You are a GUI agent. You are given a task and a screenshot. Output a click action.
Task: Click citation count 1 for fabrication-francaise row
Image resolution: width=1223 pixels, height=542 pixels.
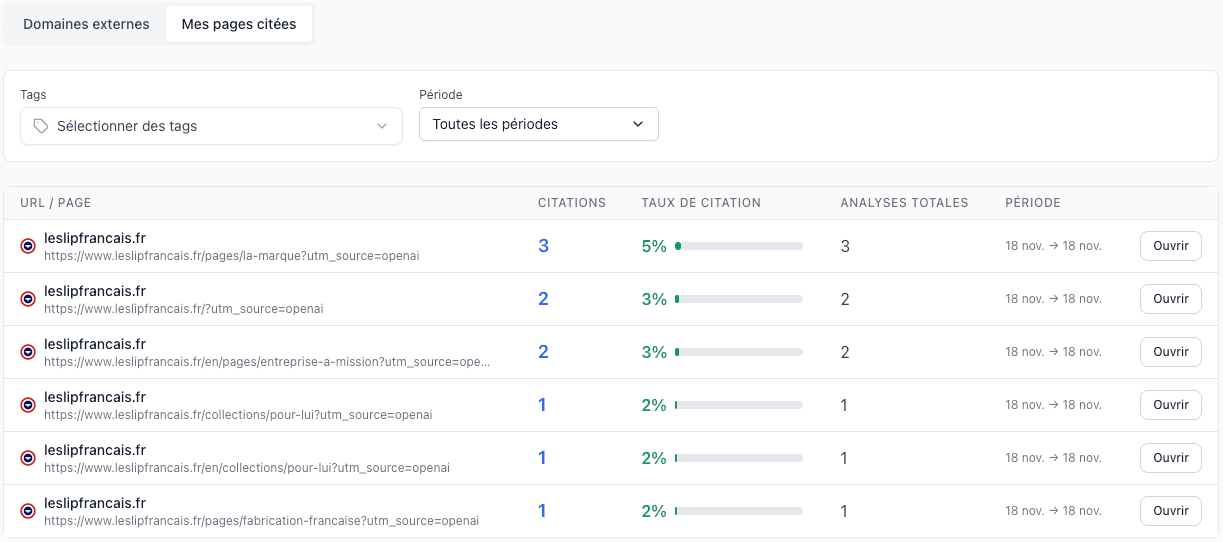pyautogui.click(x=542, y=511)
